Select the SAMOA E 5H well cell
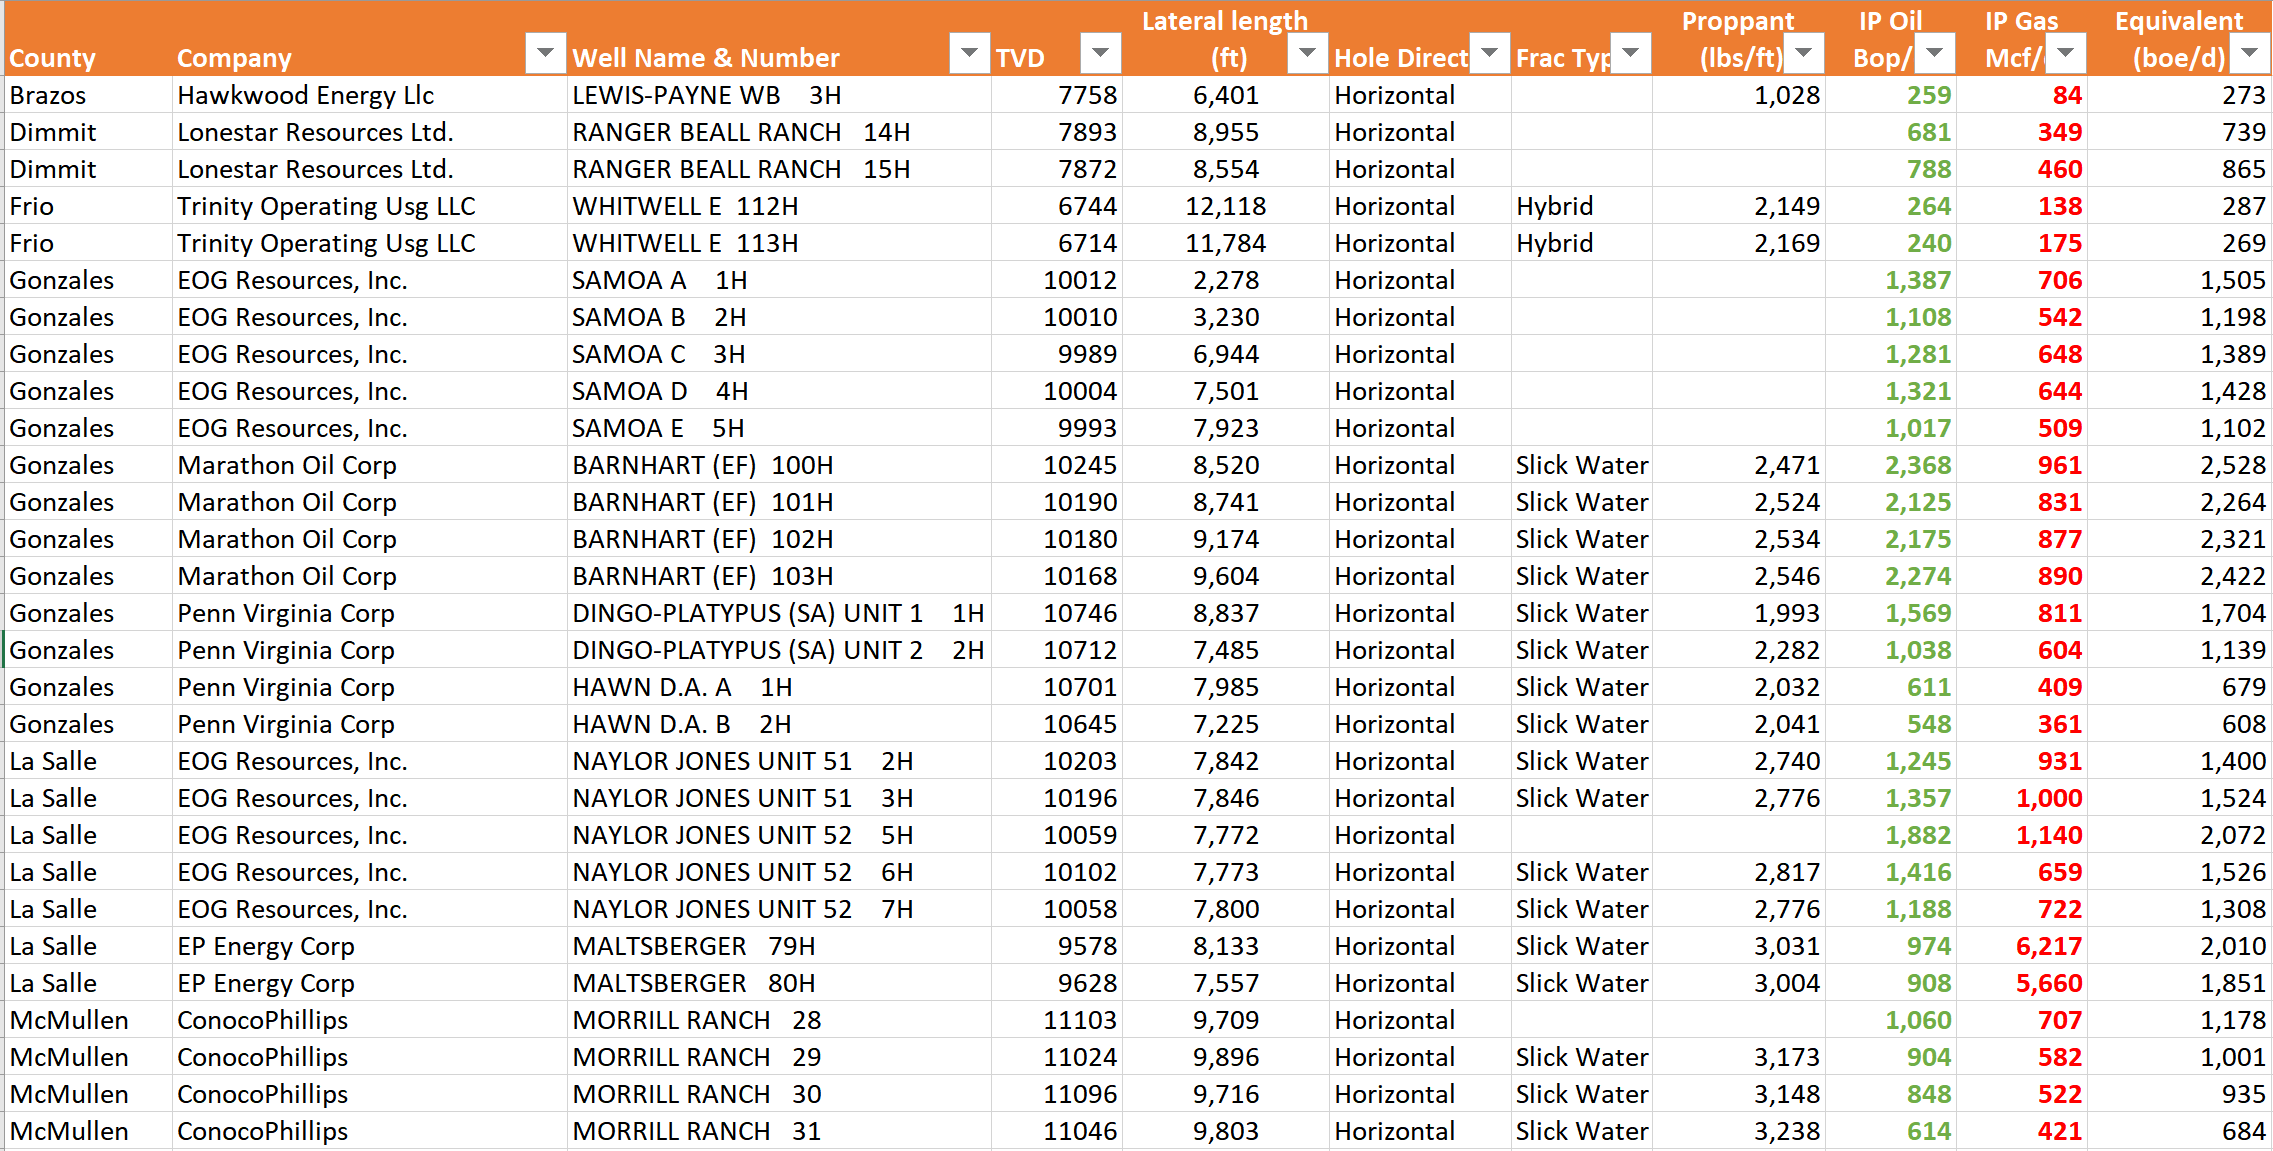Screen dimensions: 2273x1151 (x=780, y=428)
